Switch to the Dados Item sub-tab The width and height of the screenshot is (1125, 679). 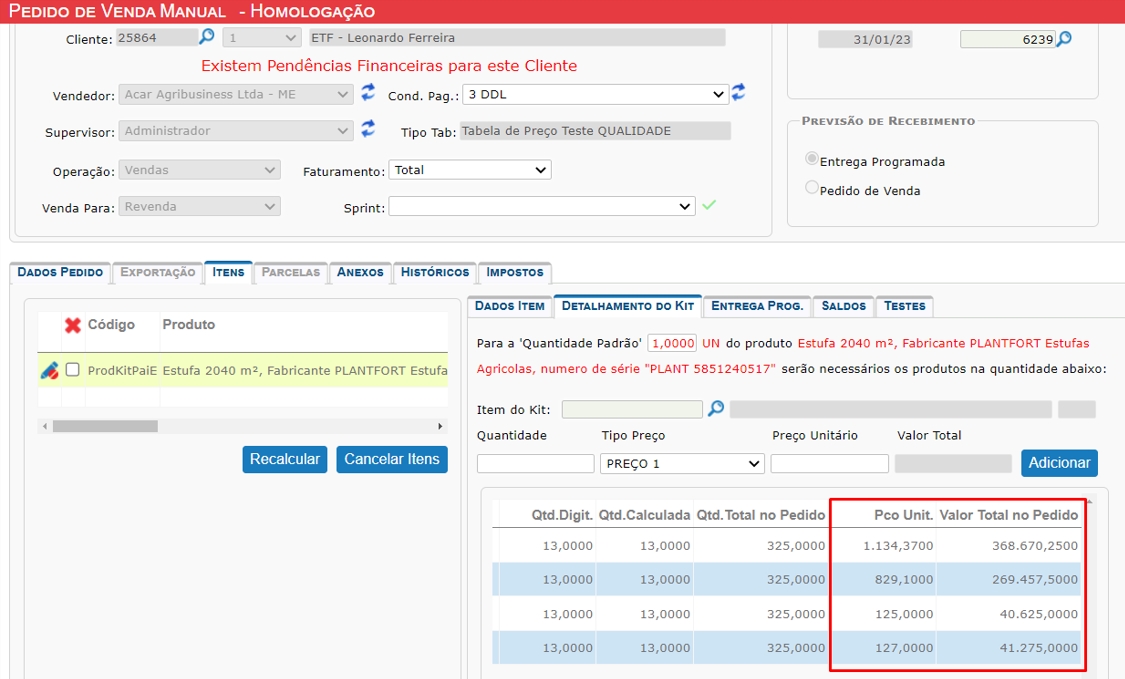tap(509, 306)
